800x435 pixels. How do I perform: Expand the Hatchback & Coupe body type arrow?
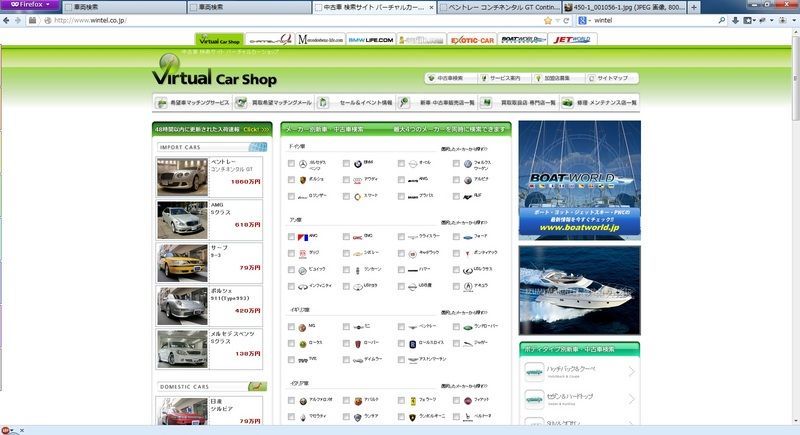[631, 372]
